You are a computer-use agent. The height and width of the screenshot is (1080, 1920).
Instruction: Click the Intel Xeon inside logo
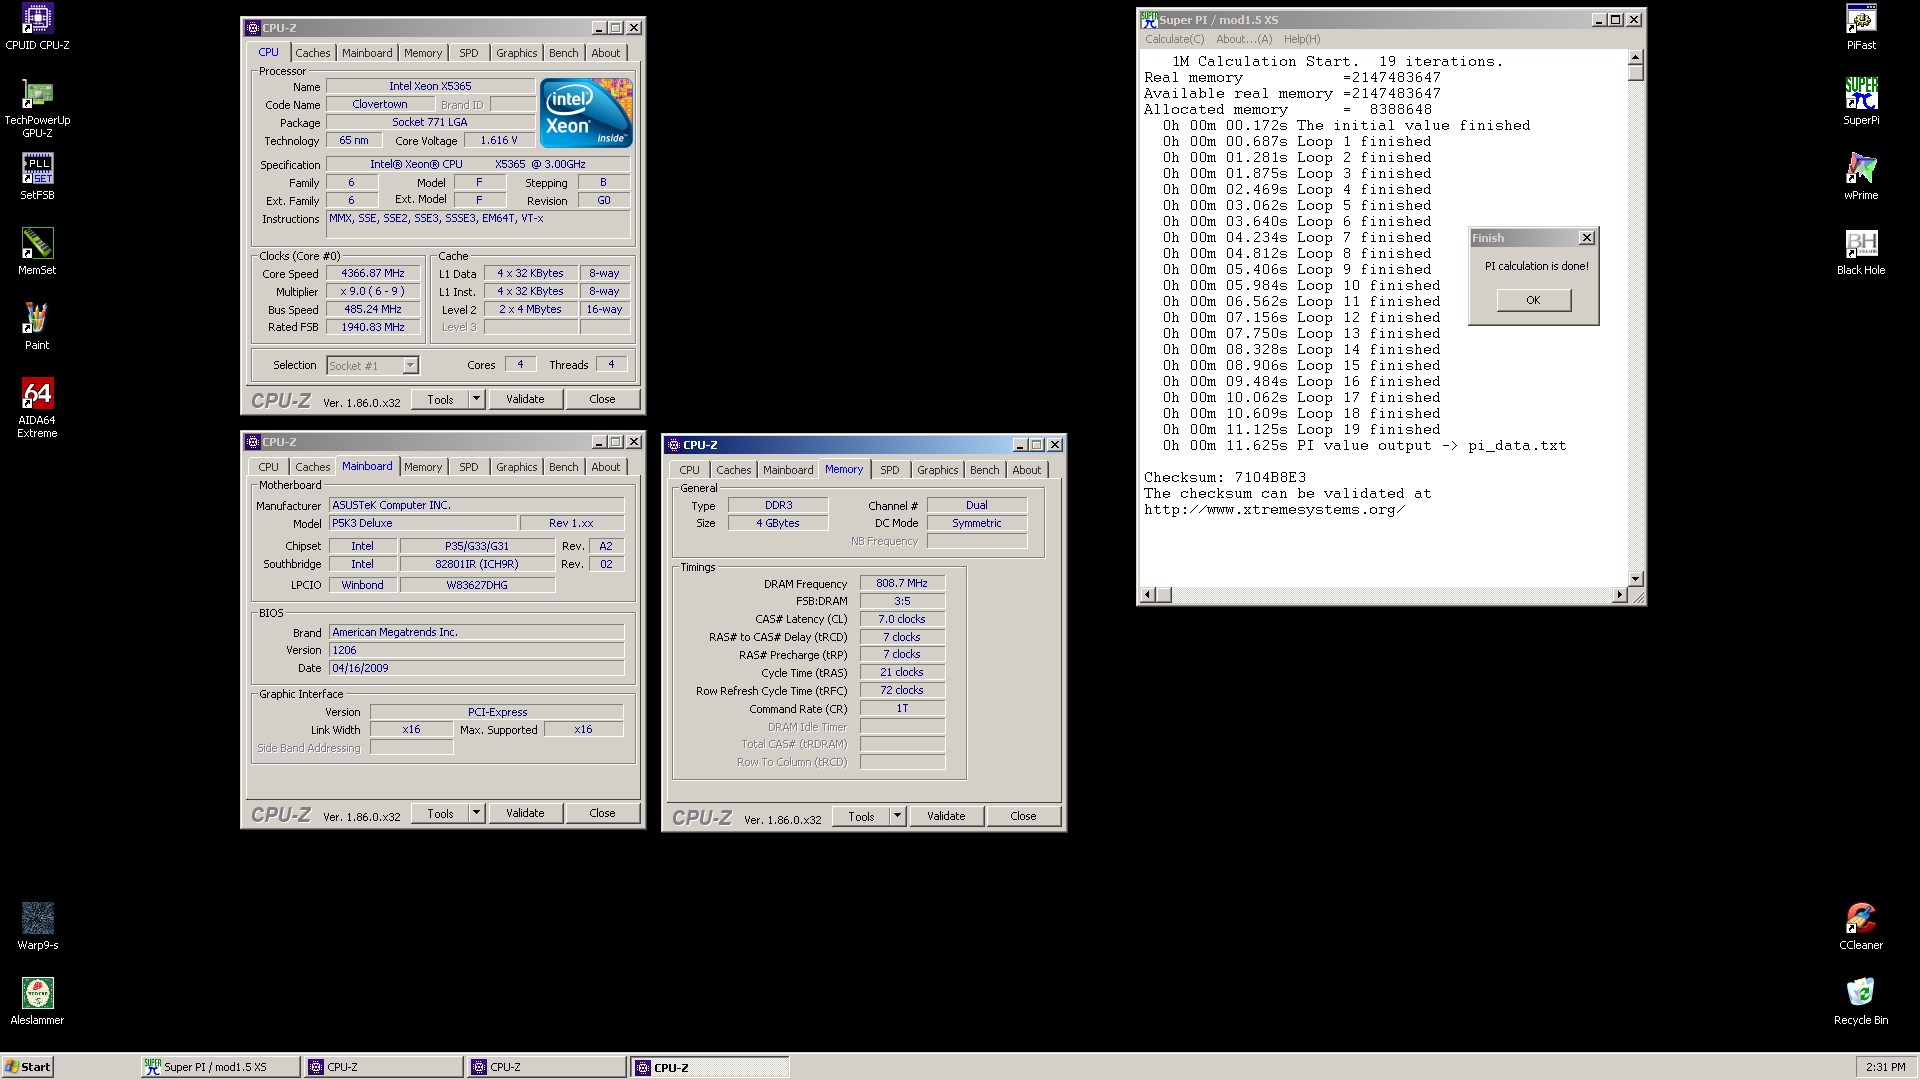coord(586,113)
